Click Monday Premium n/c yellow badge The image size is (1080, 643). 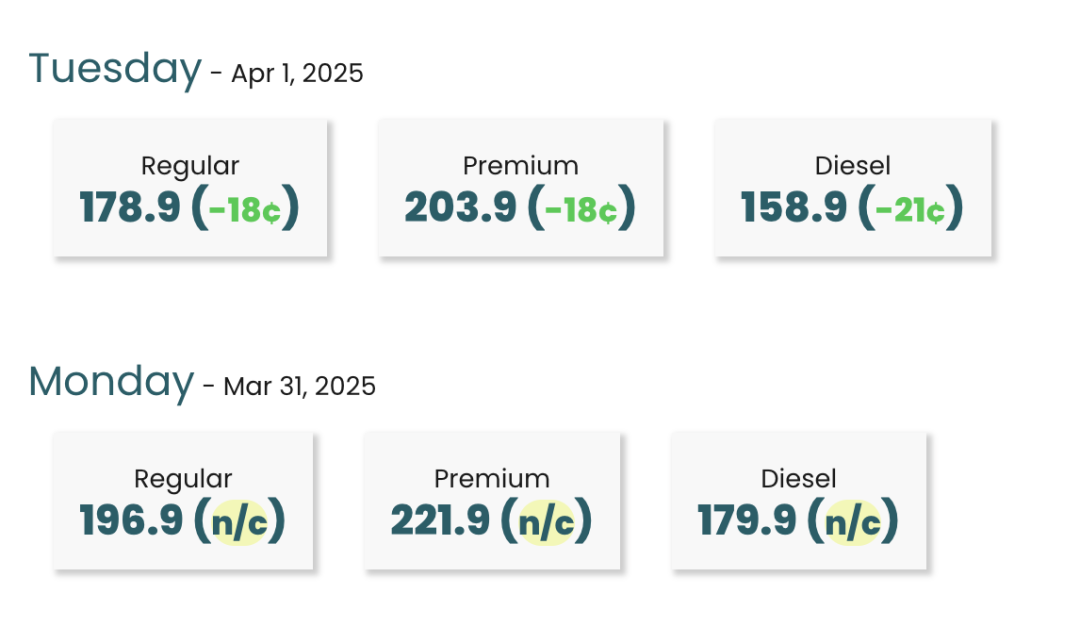coord(546,523)
